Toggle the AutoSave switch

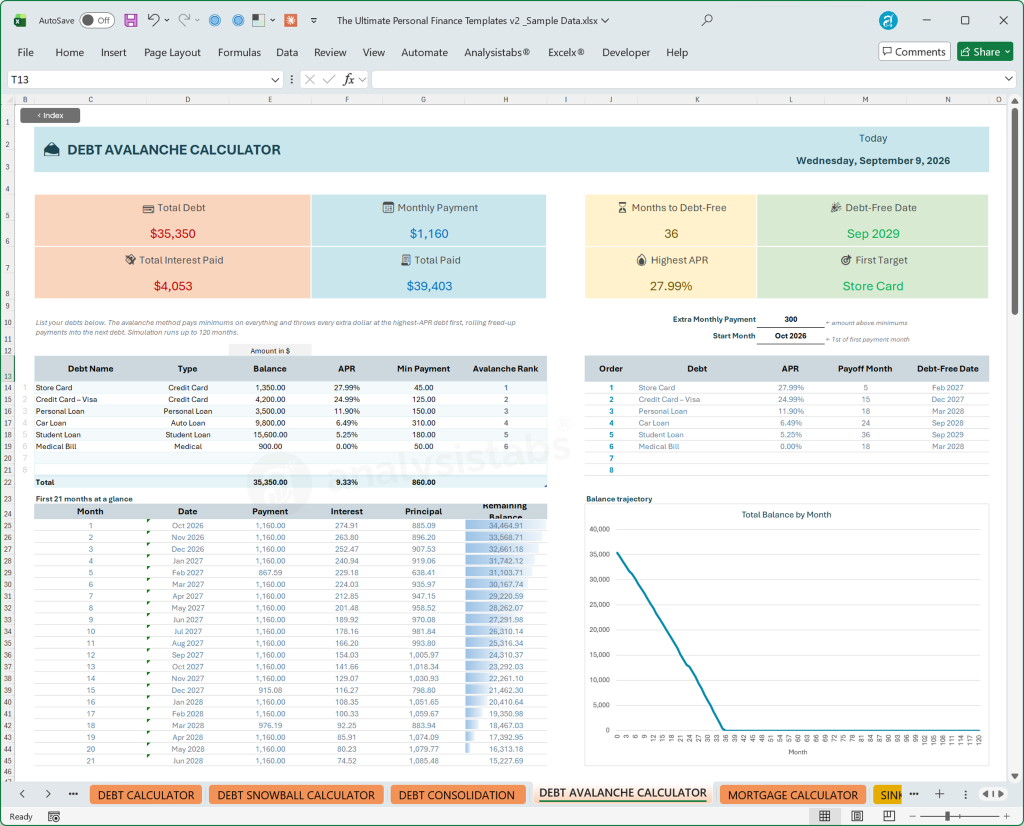97,20
